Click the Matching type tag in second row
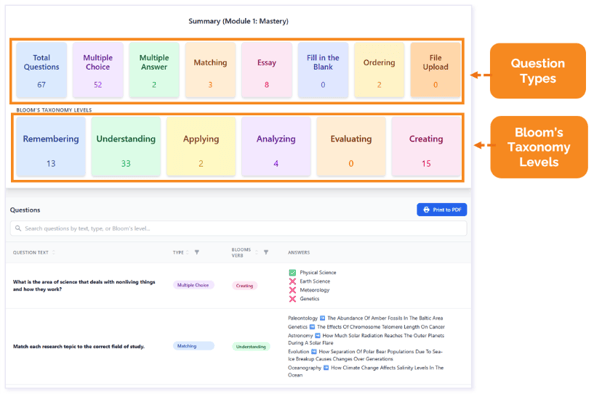The height and width of the screenshot is (396, 594). [194, 346]
